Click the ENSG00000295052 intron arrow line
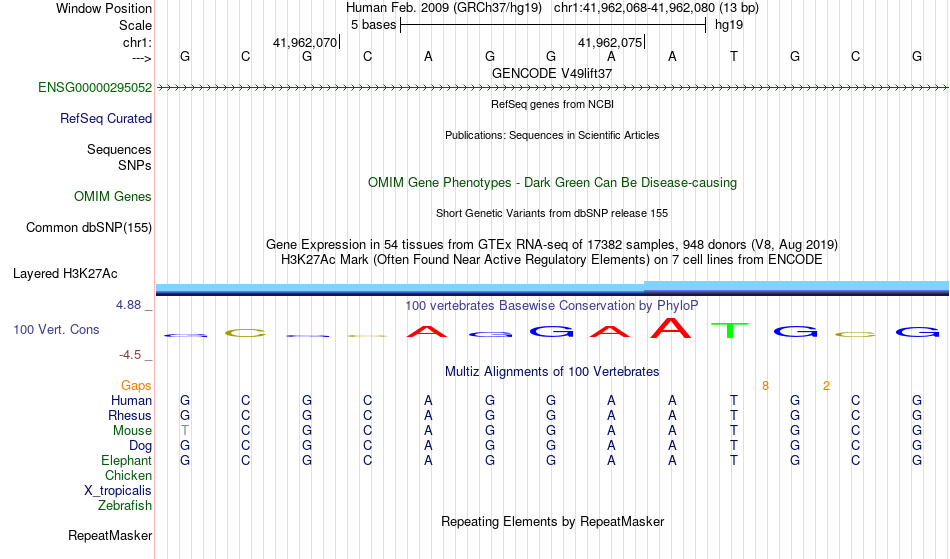The width and height of the screenshot is (950, 559). tap(552, 88)
